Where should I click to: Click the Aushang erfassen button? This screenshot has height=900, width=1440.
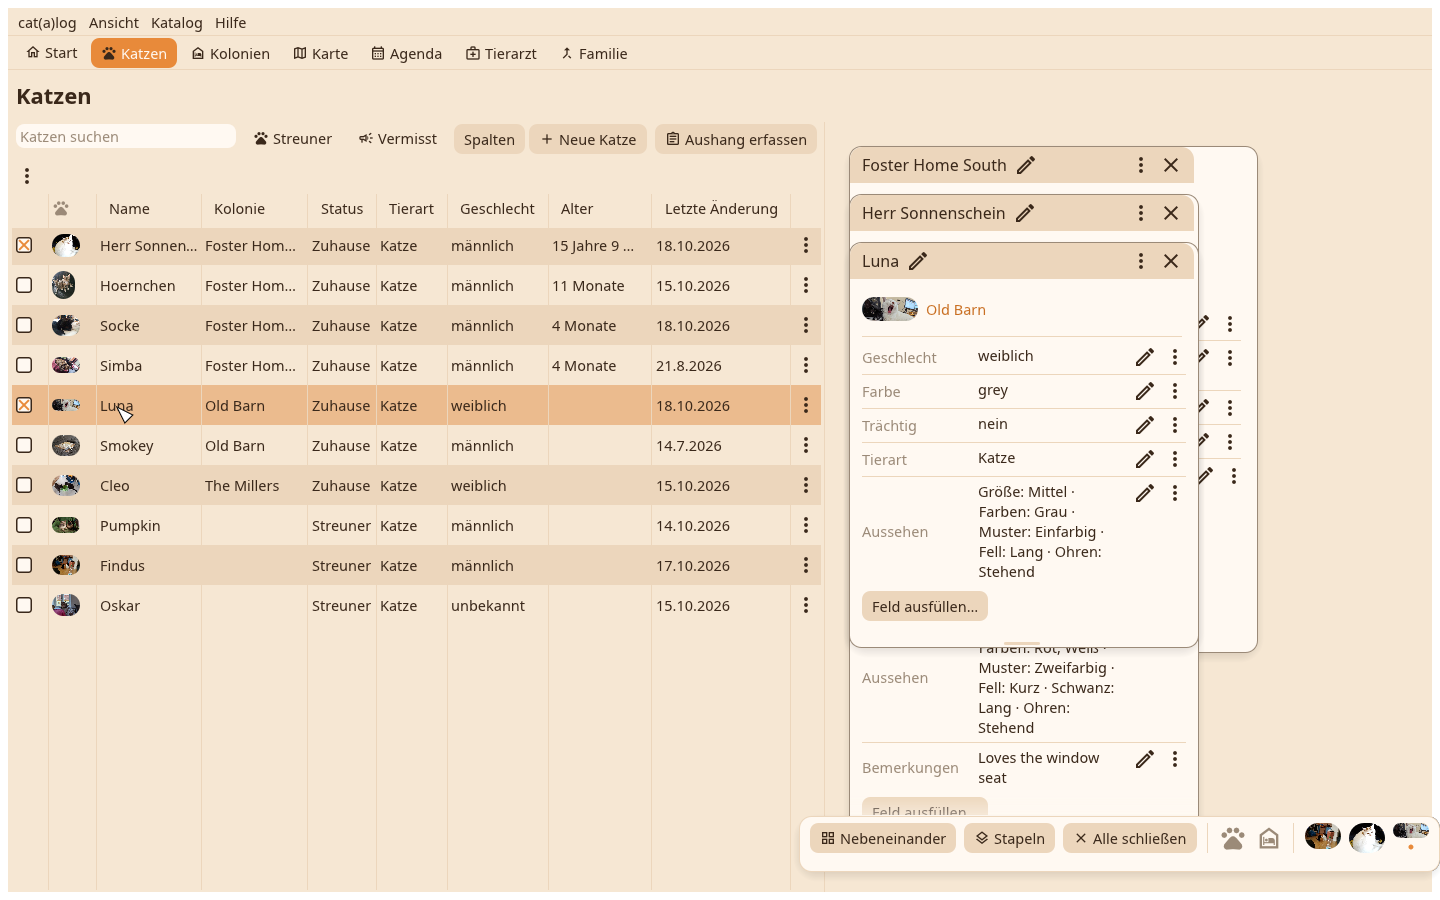coord(736,139)
